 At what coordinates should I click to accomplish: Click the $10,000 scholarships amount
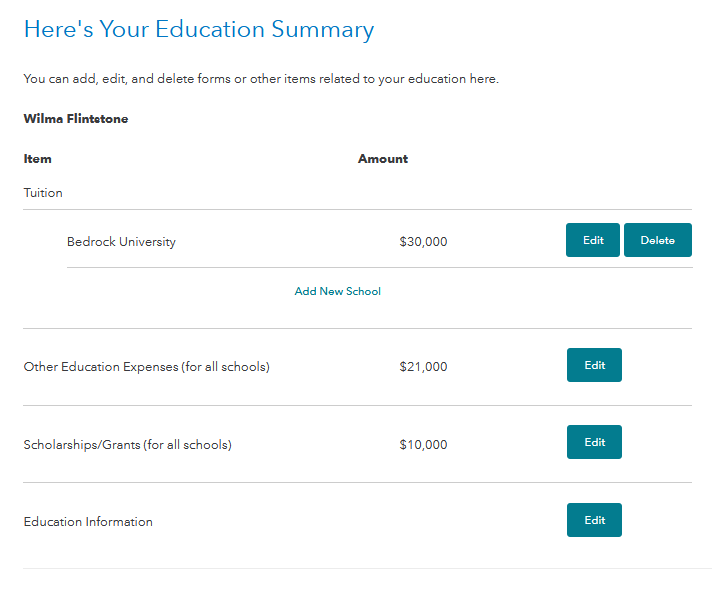(x=423, y=445)
